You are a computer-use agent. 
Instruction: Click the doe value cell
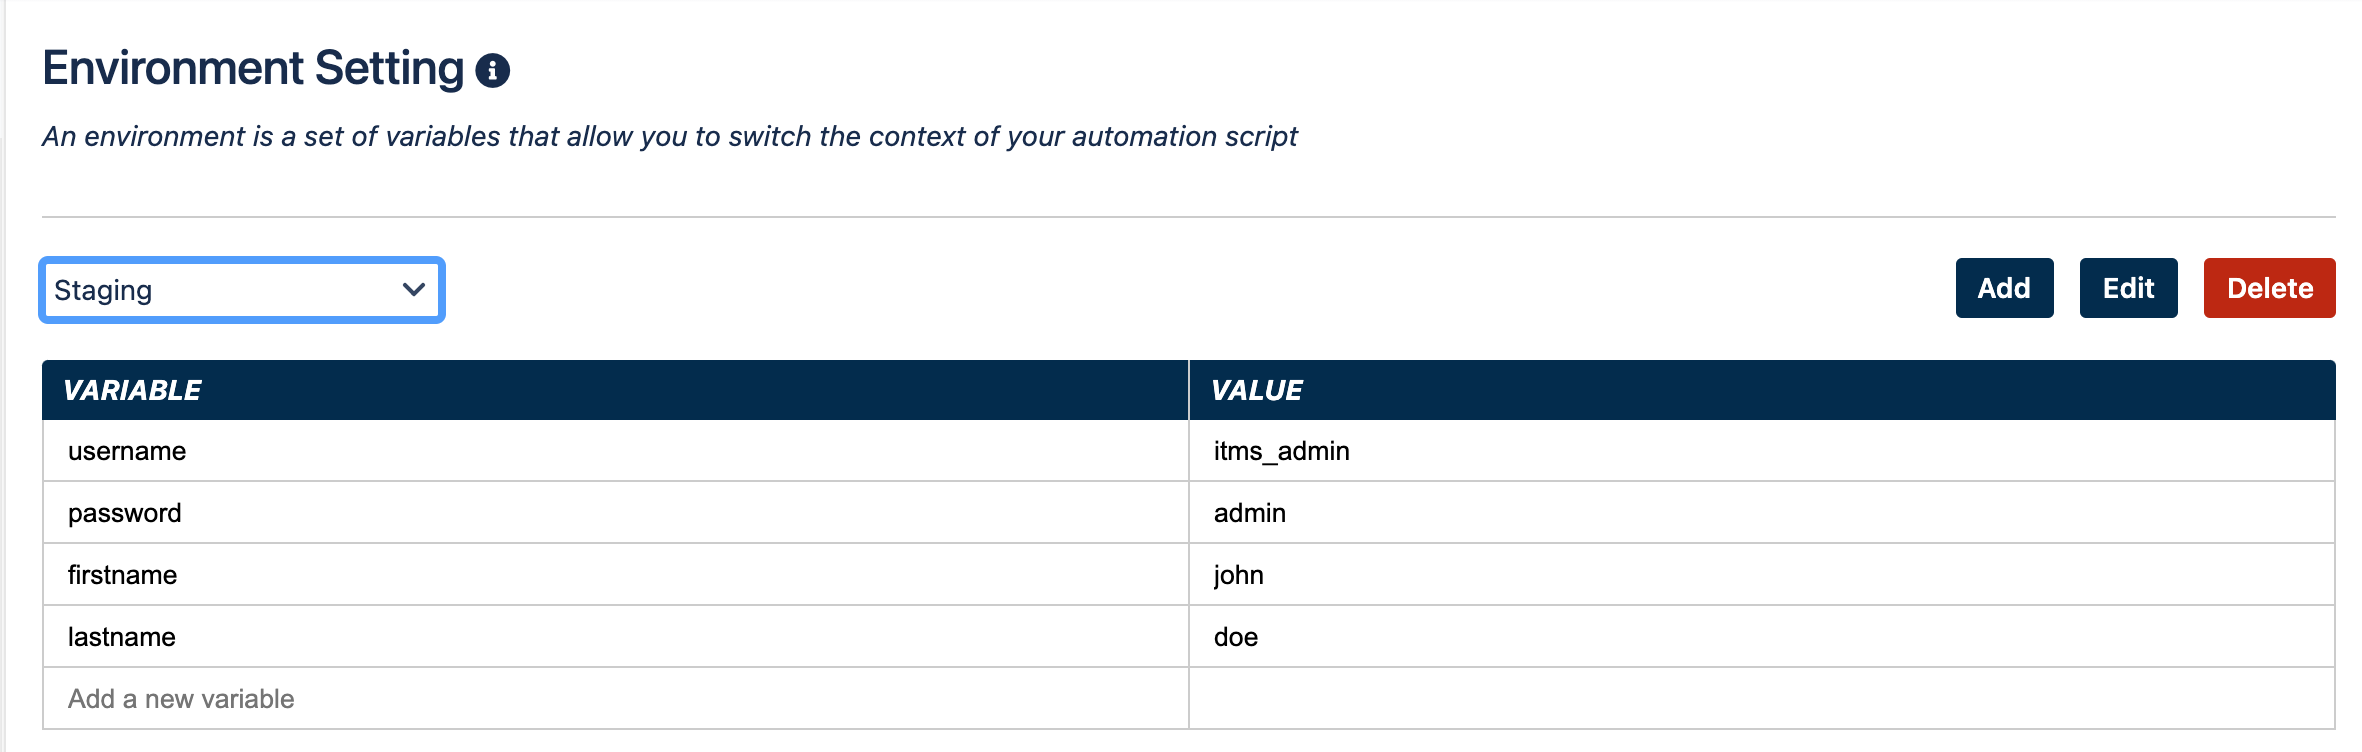tap(1762, 637)
